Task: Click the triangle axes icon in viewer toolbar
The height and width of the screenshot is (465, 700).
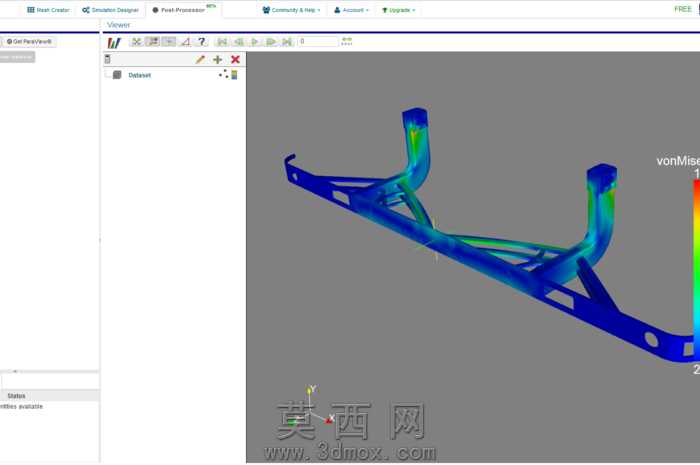Action: click(186, 42)
